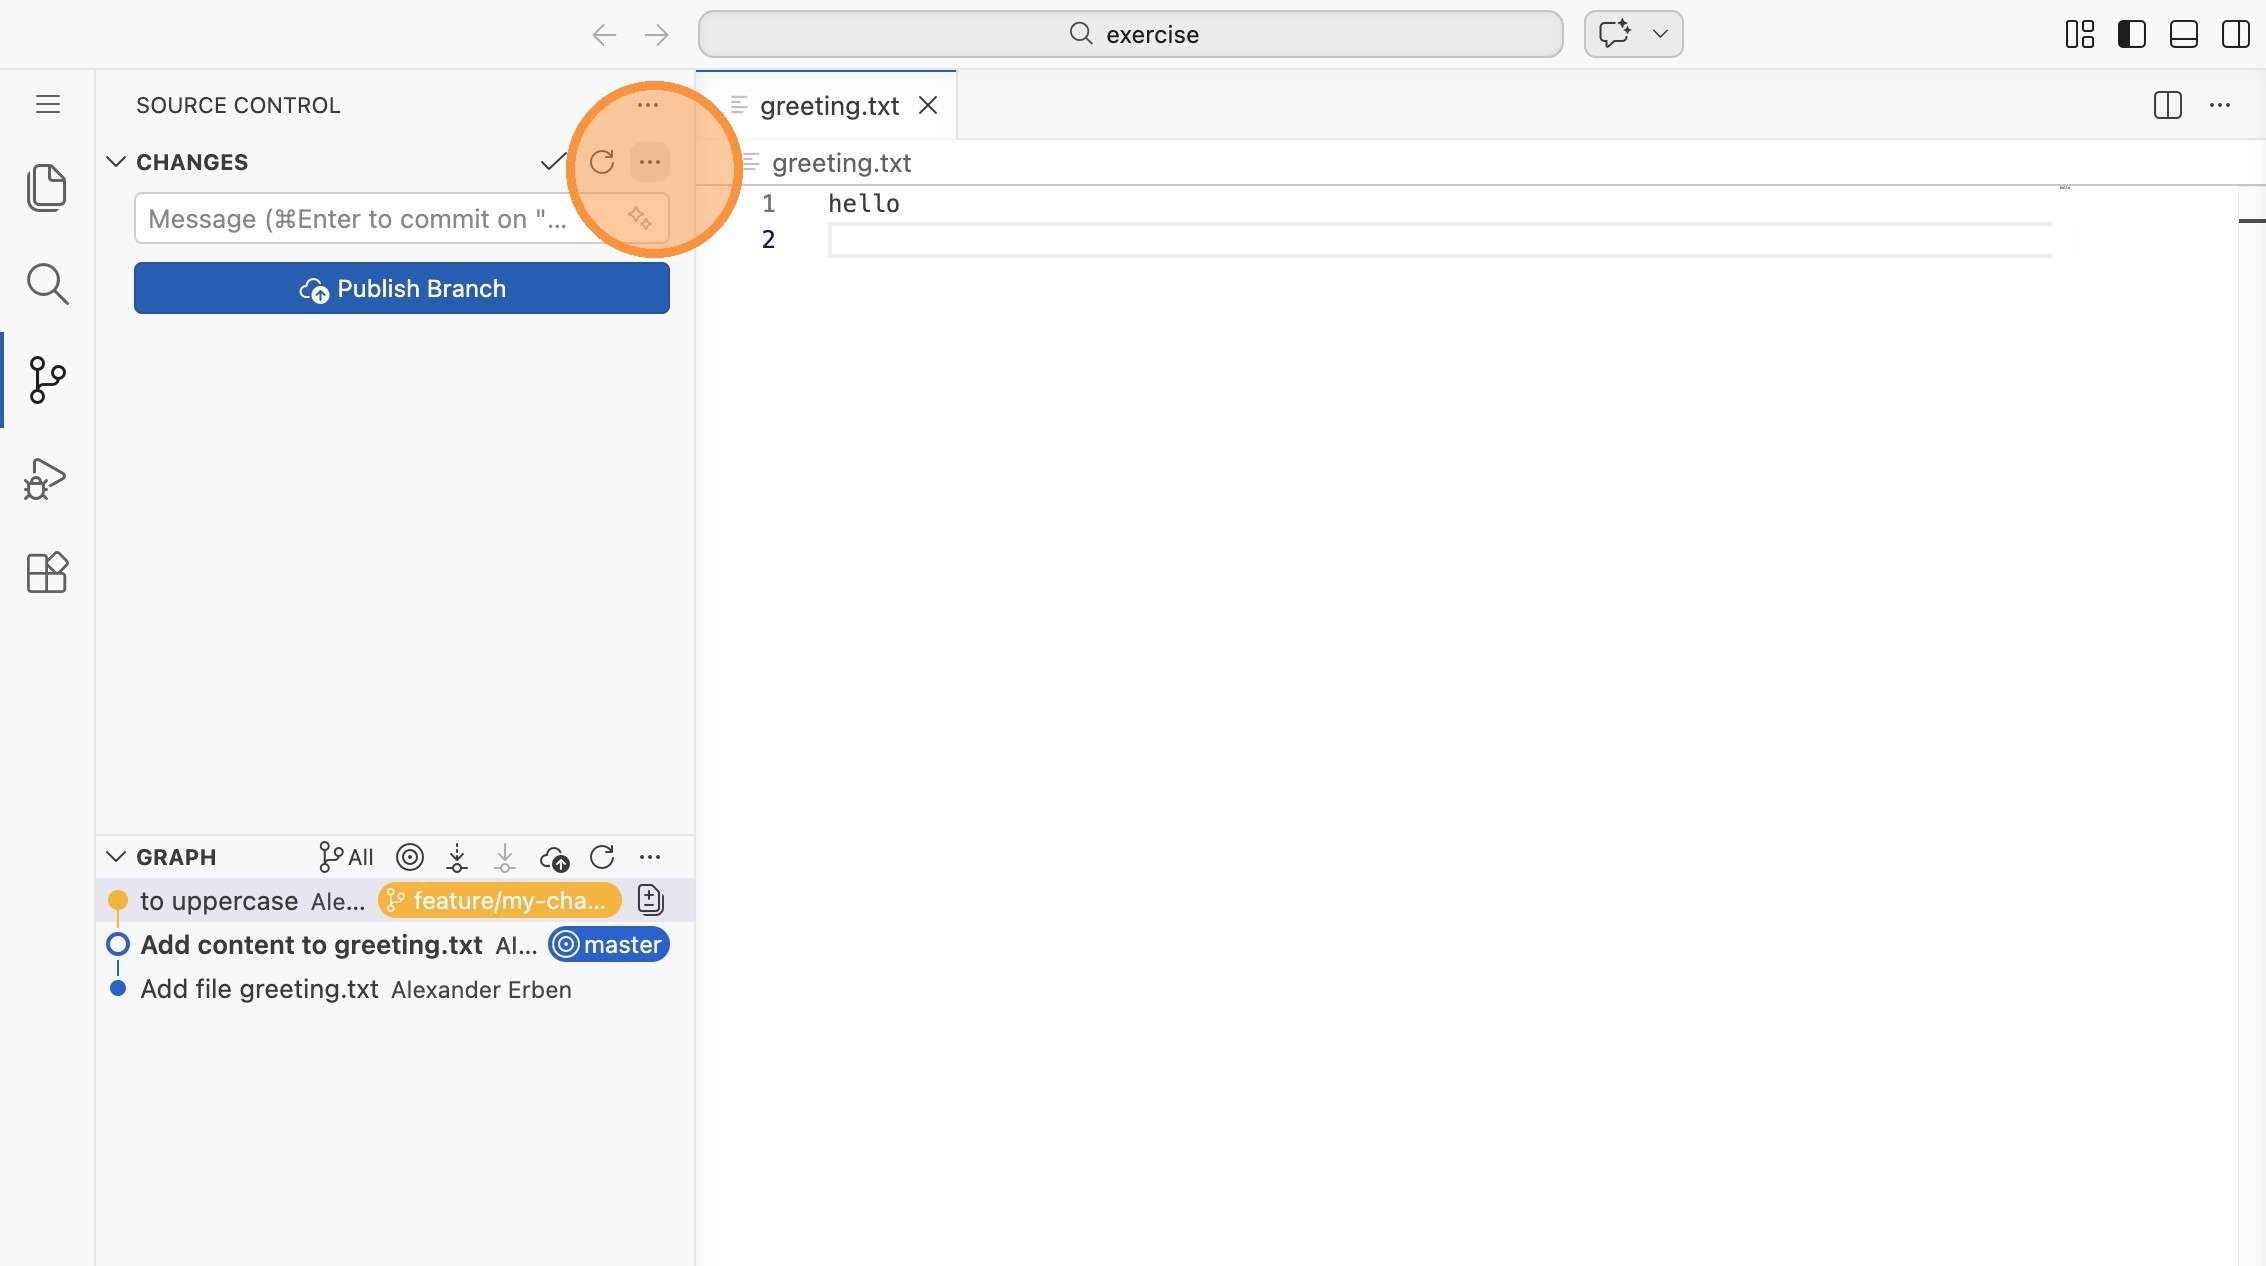This screenshot has width=2266, height=1266.
Task: Open the Extensions view
Action: point(46,573)
